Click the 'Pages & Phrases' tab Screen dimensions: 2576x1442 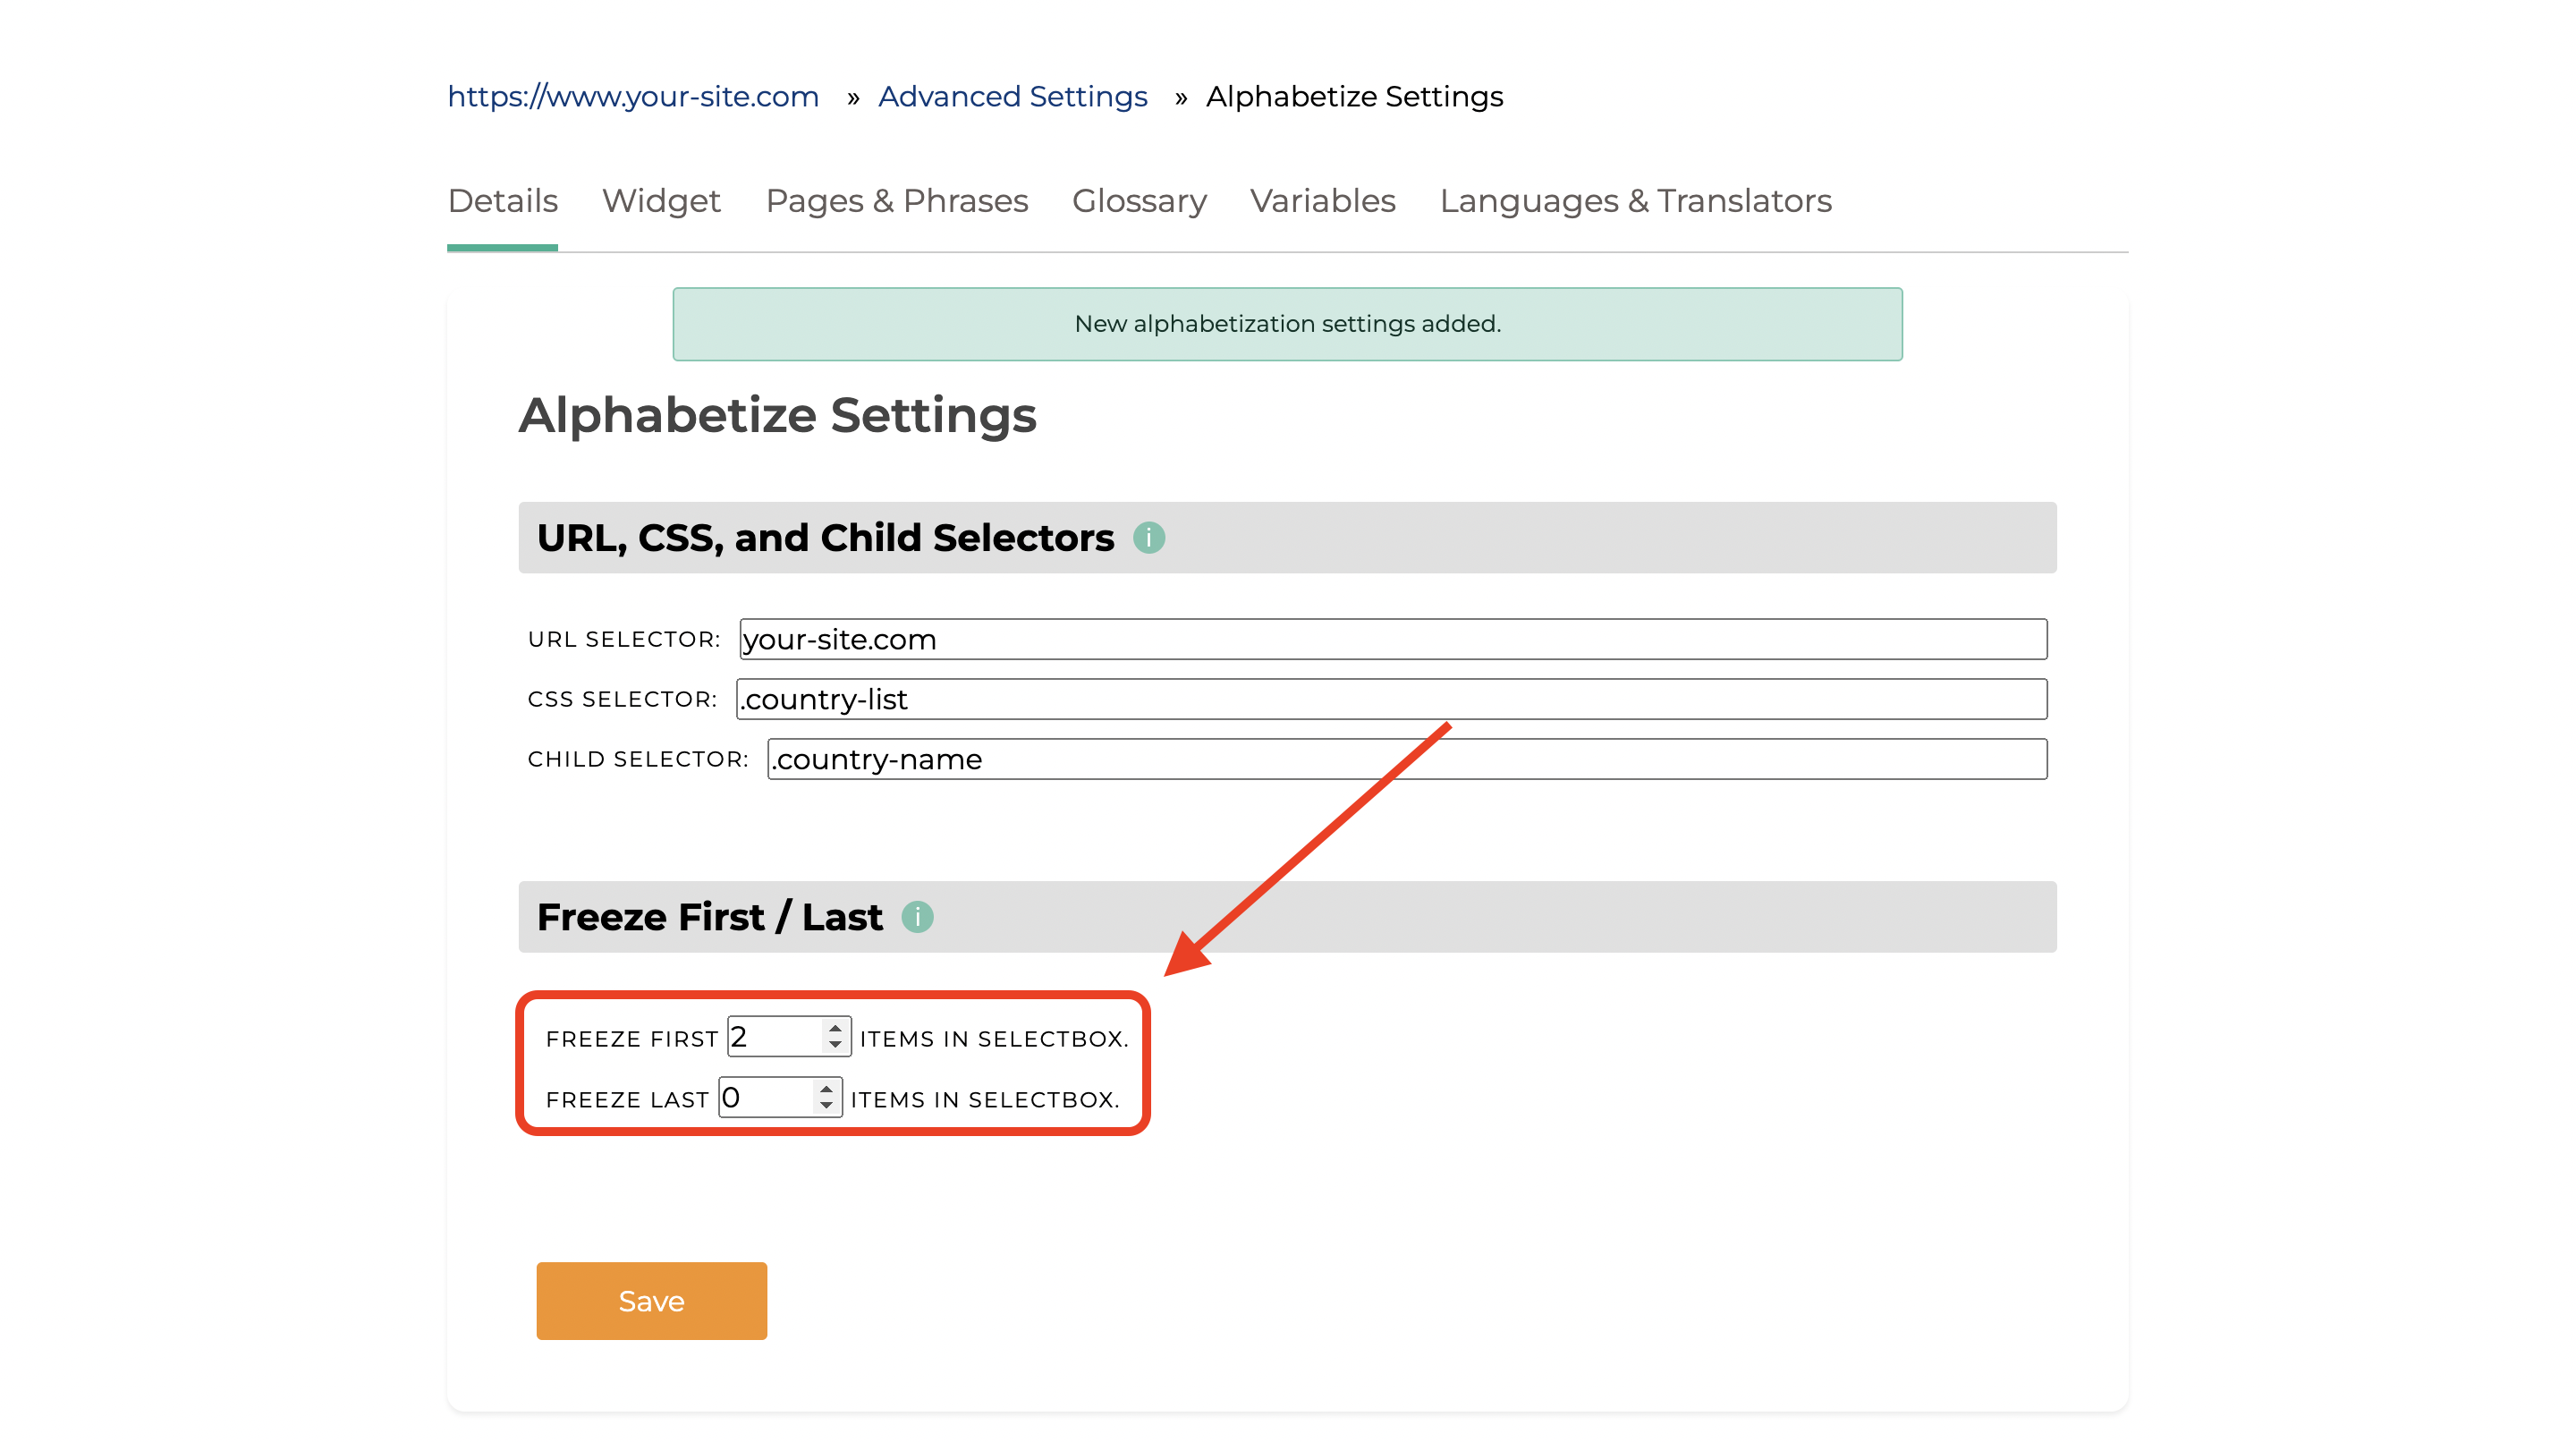[897, 200]
